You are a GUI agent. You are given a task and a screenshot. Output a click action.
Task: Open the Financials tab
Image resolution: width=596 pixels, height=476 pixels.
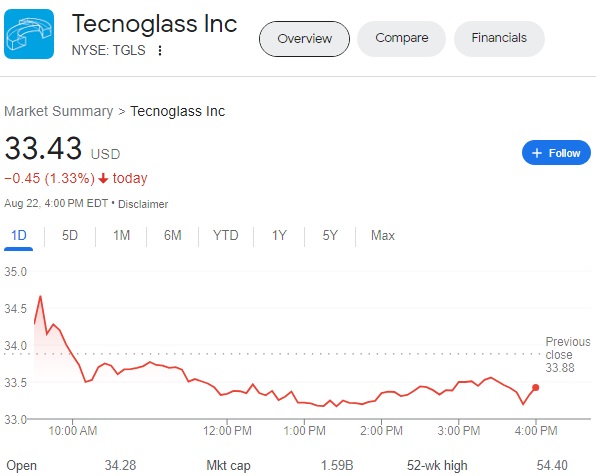pyautogui.click(x=499, y=38)
